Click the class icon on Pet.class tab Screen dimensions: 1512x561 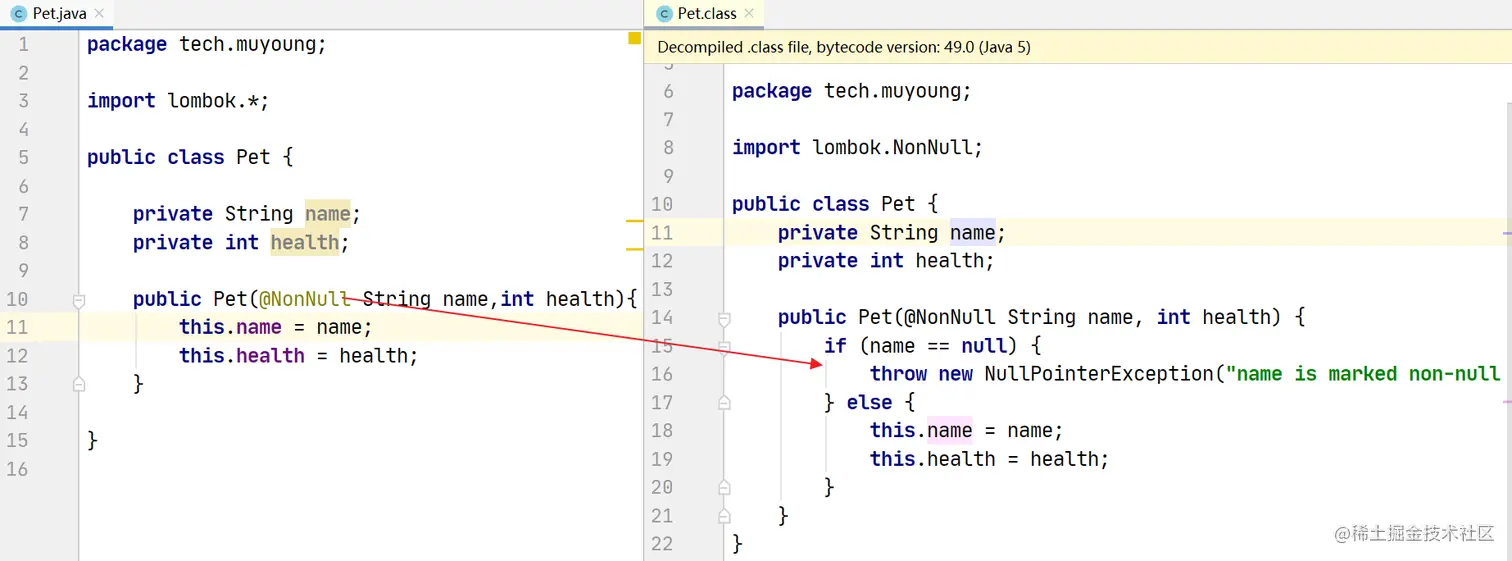click(664, 14)
